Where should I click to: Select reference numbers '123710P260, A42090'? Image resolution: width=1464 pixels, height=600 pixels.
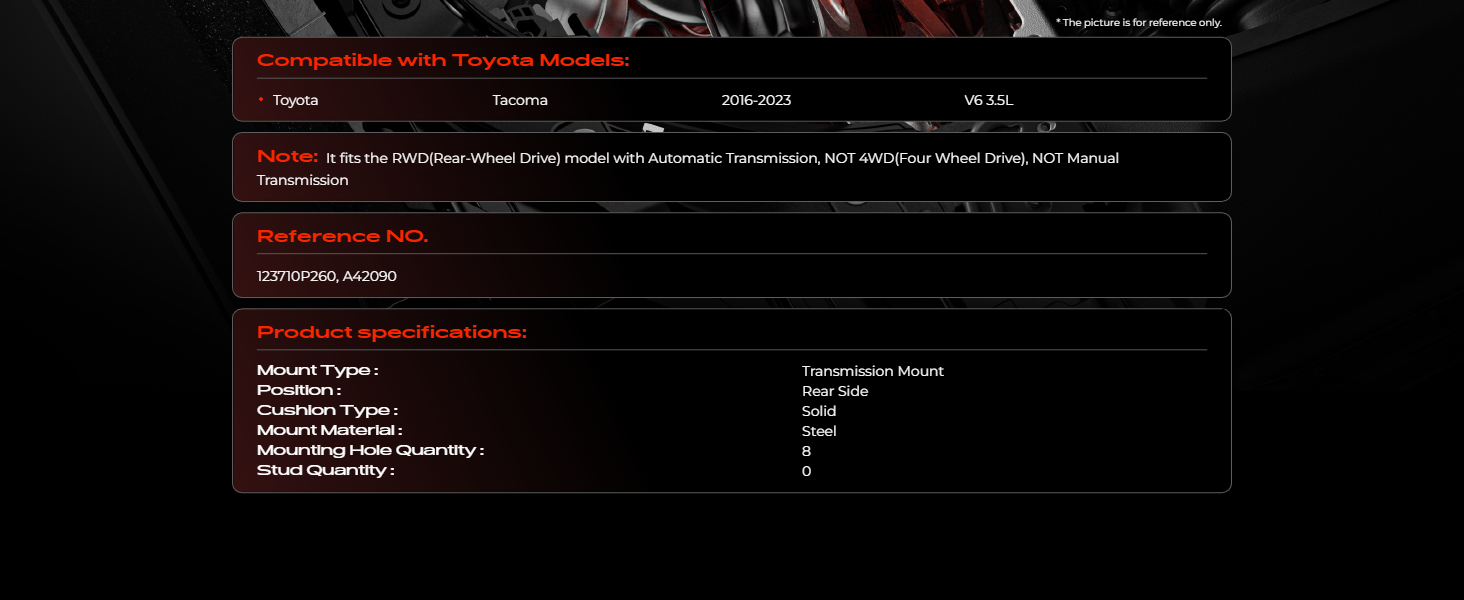coord(327,276)
